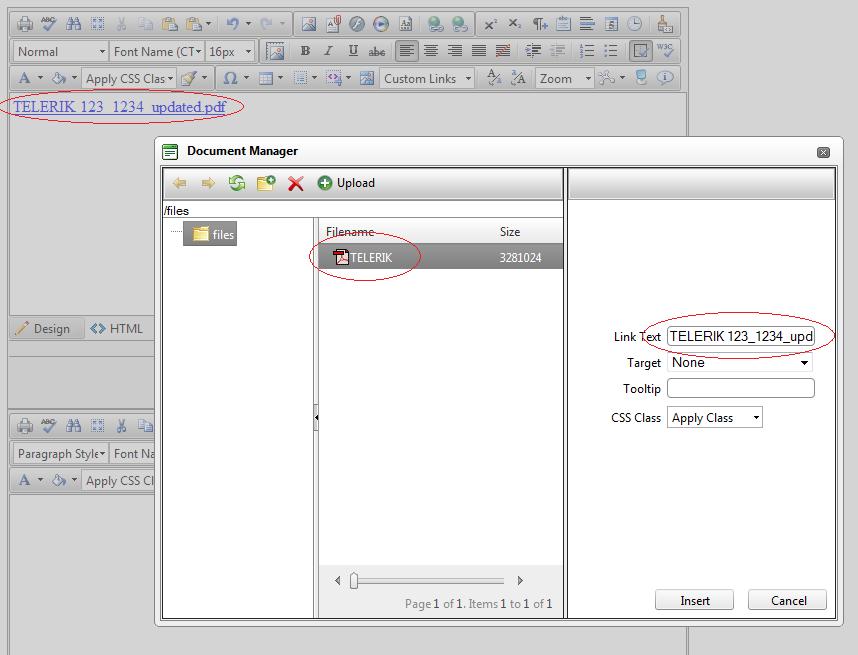This screenshot has width=858, height=655.
Task: Open the Custom Links dropdown
Action: tap(427, 78)
